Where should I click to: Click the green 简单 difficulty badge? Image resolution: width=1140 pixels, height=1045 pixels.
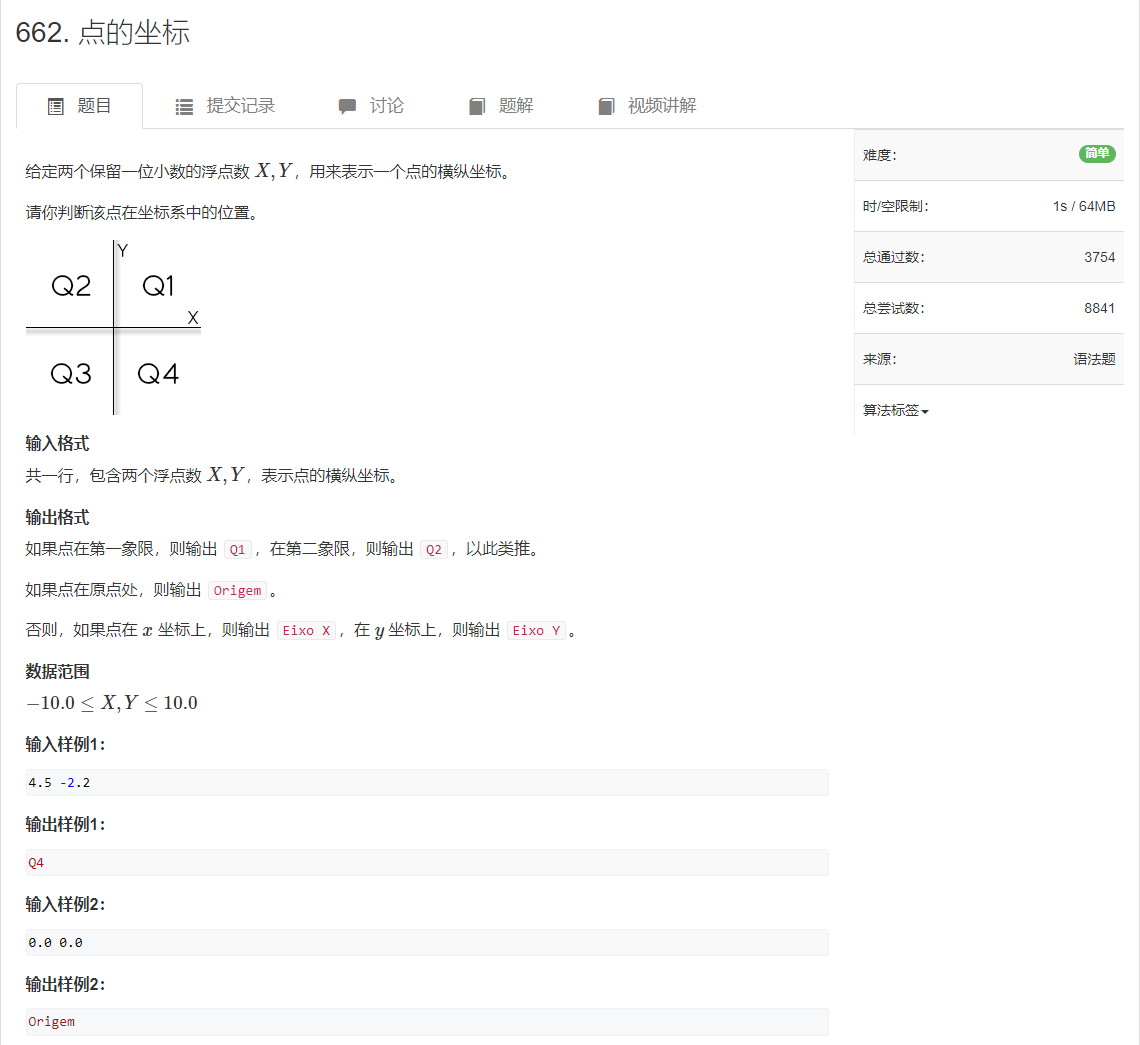pyautogui.click(x=1097, y=153)
